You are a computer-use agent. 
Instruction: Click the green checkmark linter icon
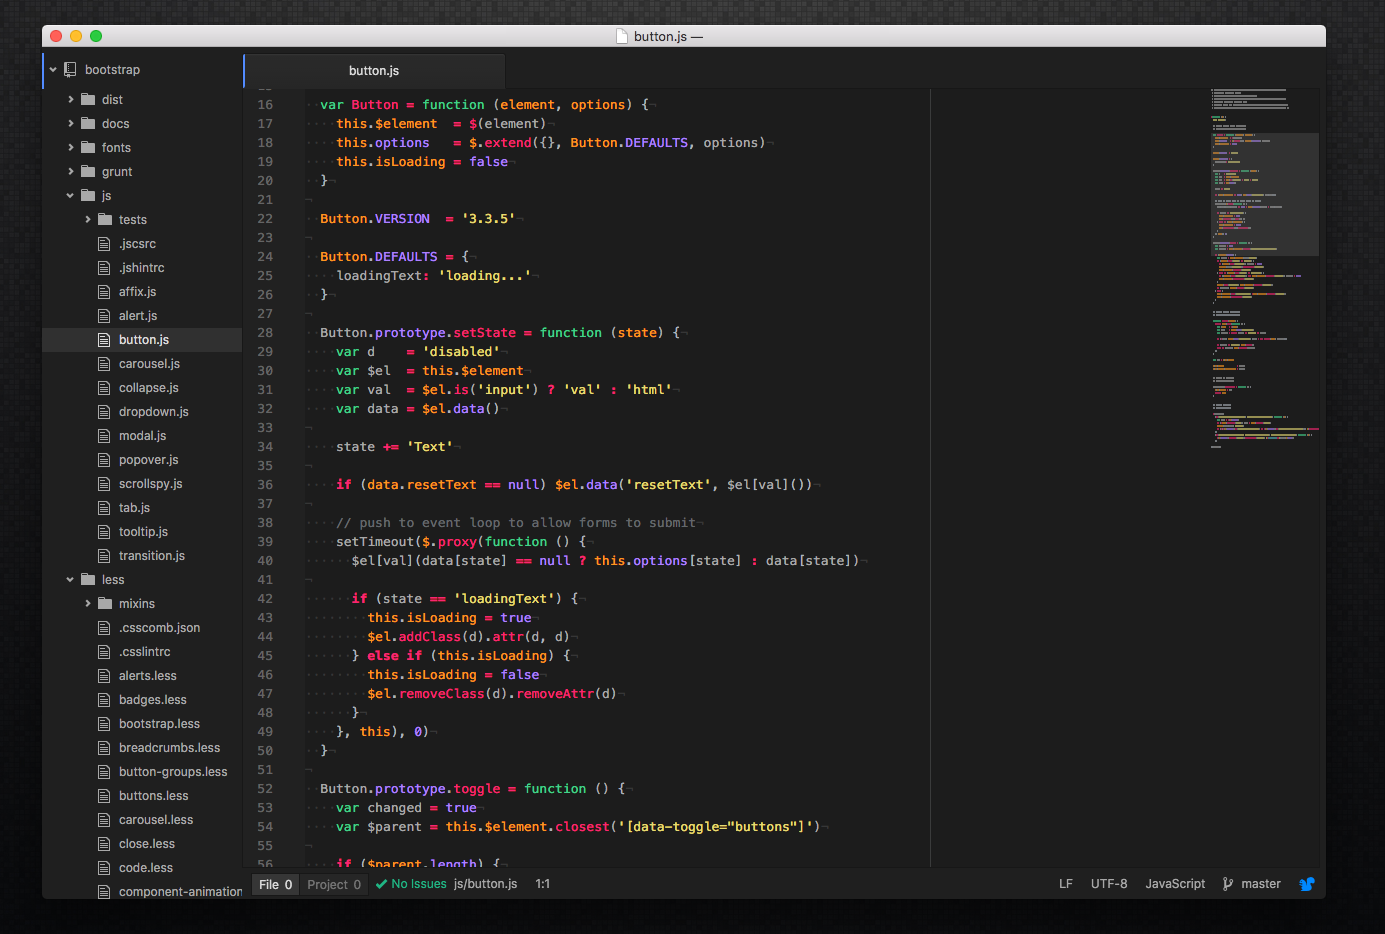[381, 884]
